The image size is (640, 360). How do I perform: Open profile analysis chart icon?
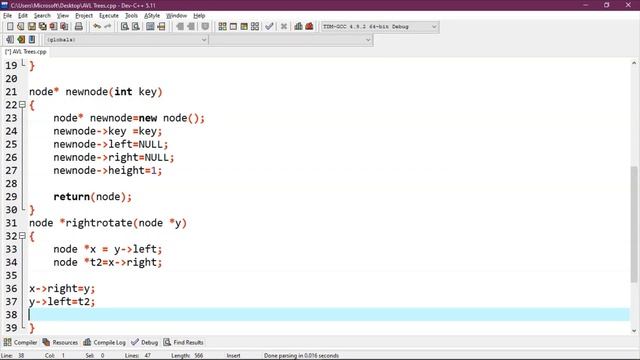298,27
